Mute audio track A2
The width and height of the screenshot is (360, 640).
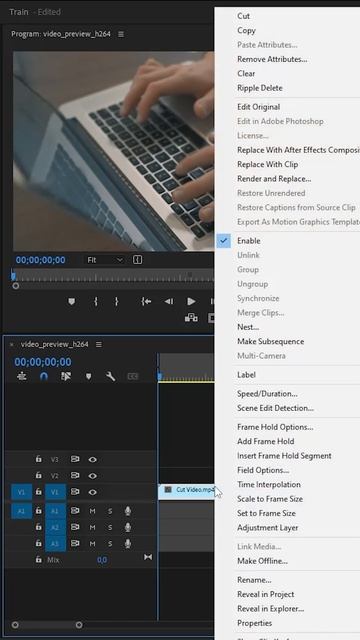click(x=93, y=527)
